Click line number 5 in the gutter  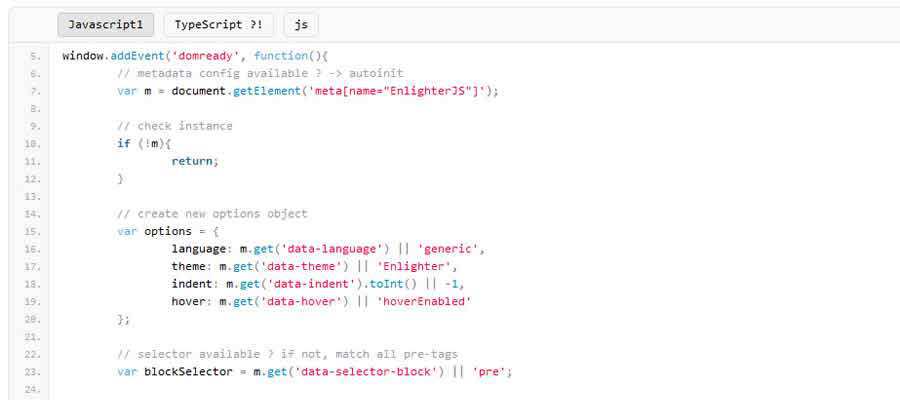35,56
